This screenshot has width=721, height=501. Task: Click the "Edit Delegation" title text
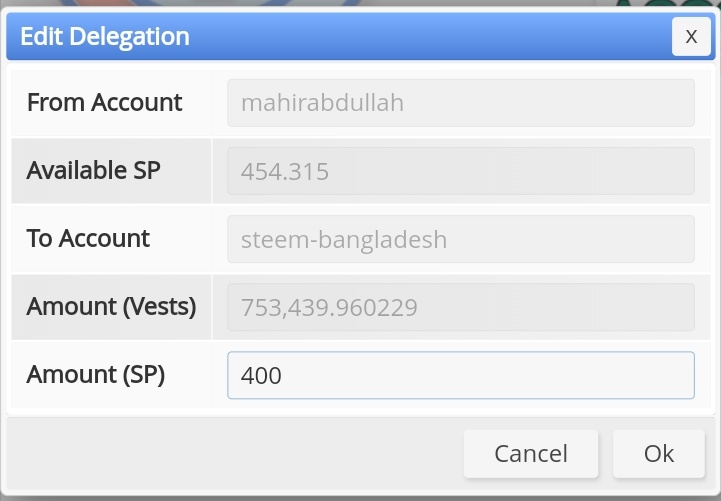tap(105, 37)
